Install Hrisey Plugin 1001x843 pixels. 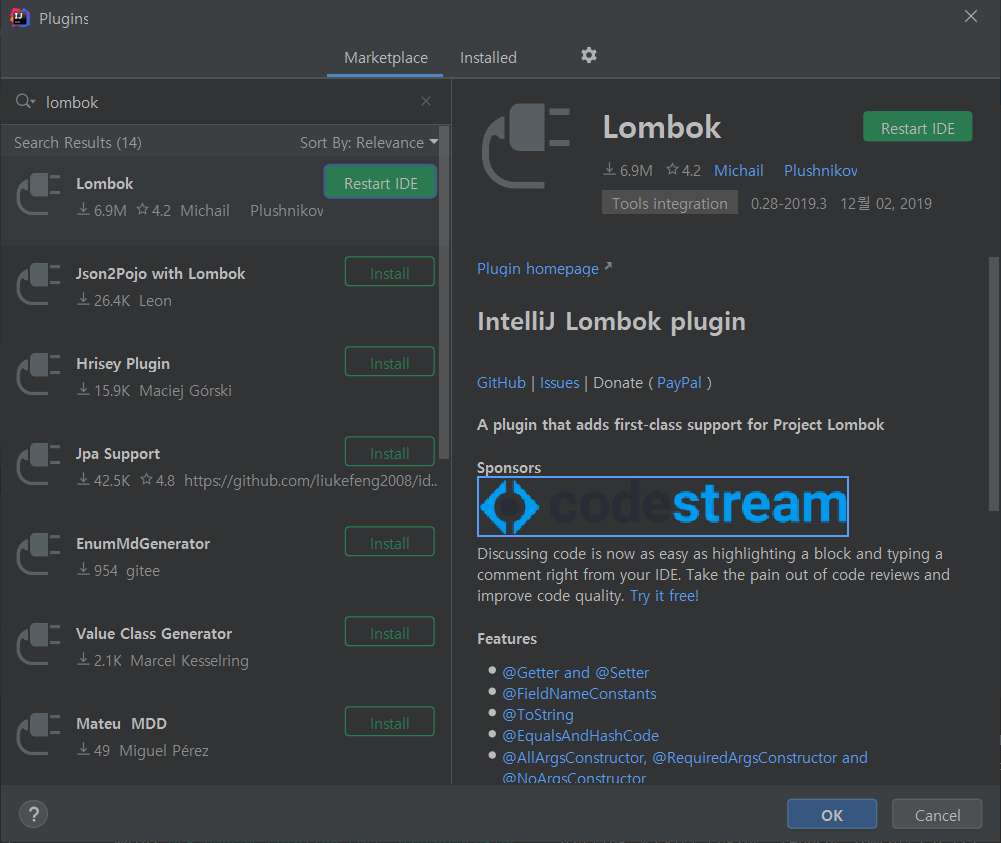[x=389, y=363]
